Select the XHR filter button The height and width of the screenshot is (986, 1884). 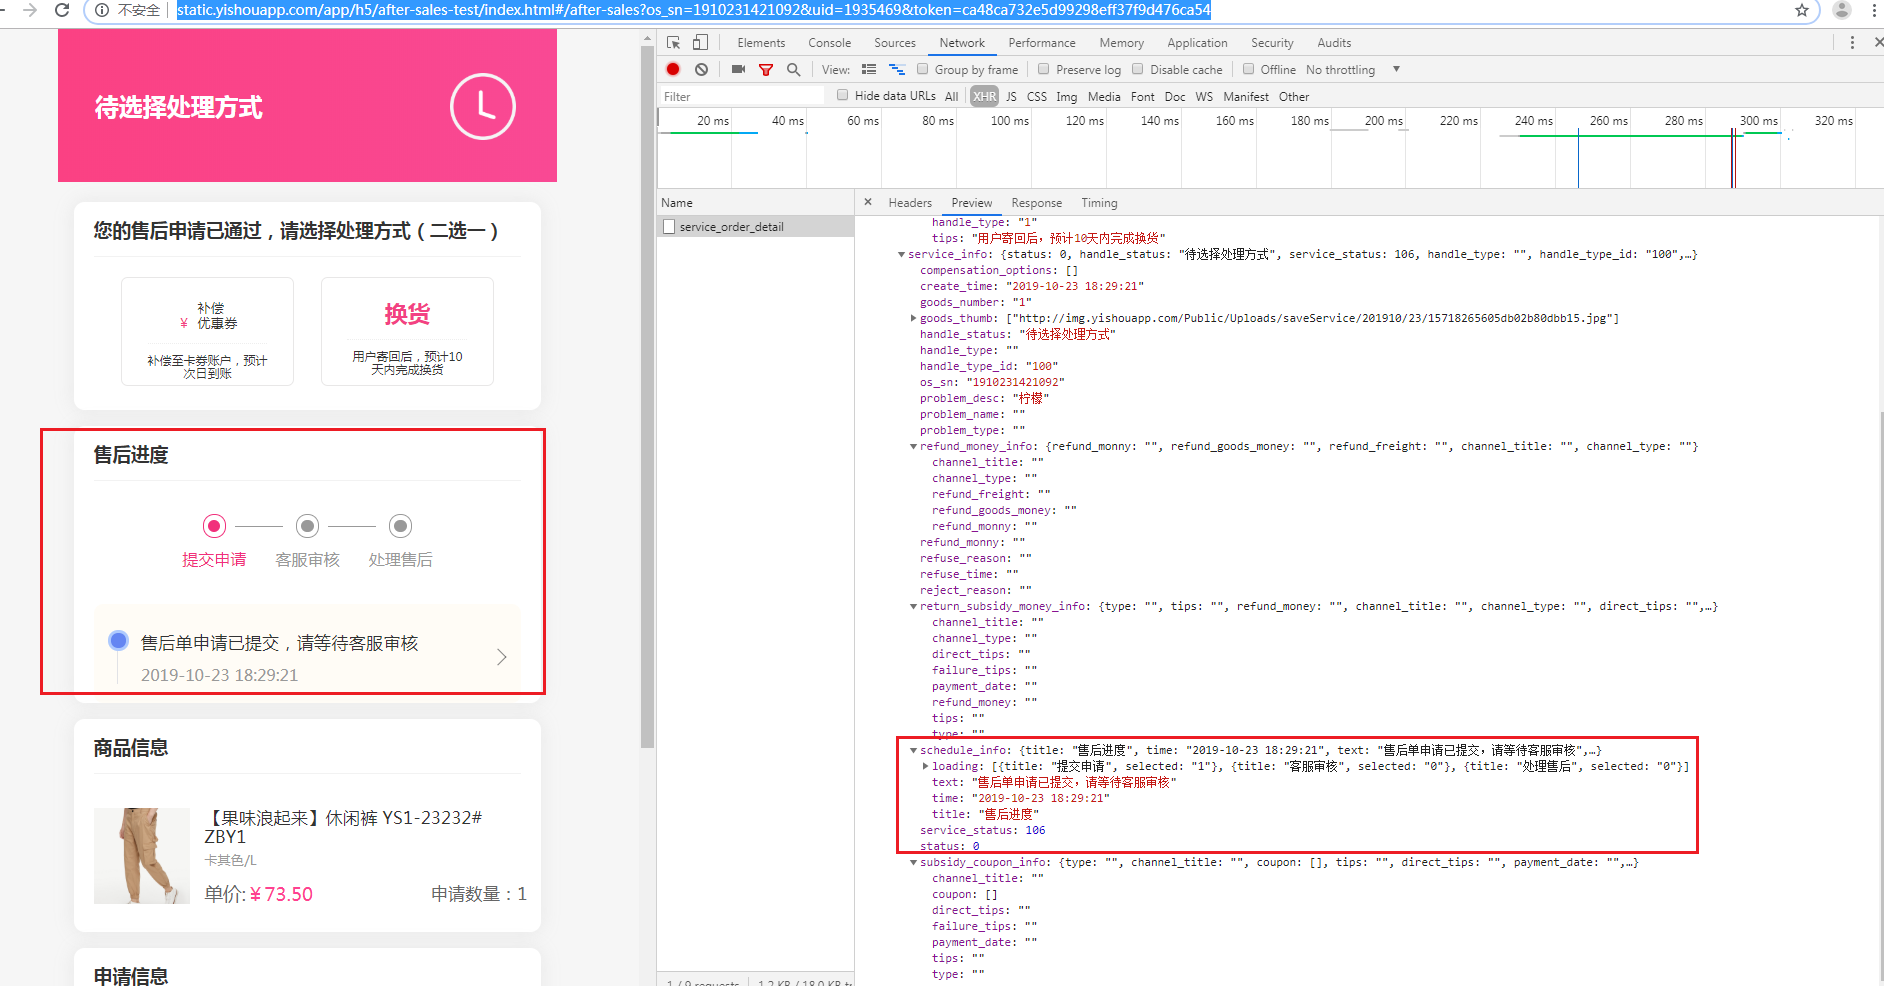point(985,96)
